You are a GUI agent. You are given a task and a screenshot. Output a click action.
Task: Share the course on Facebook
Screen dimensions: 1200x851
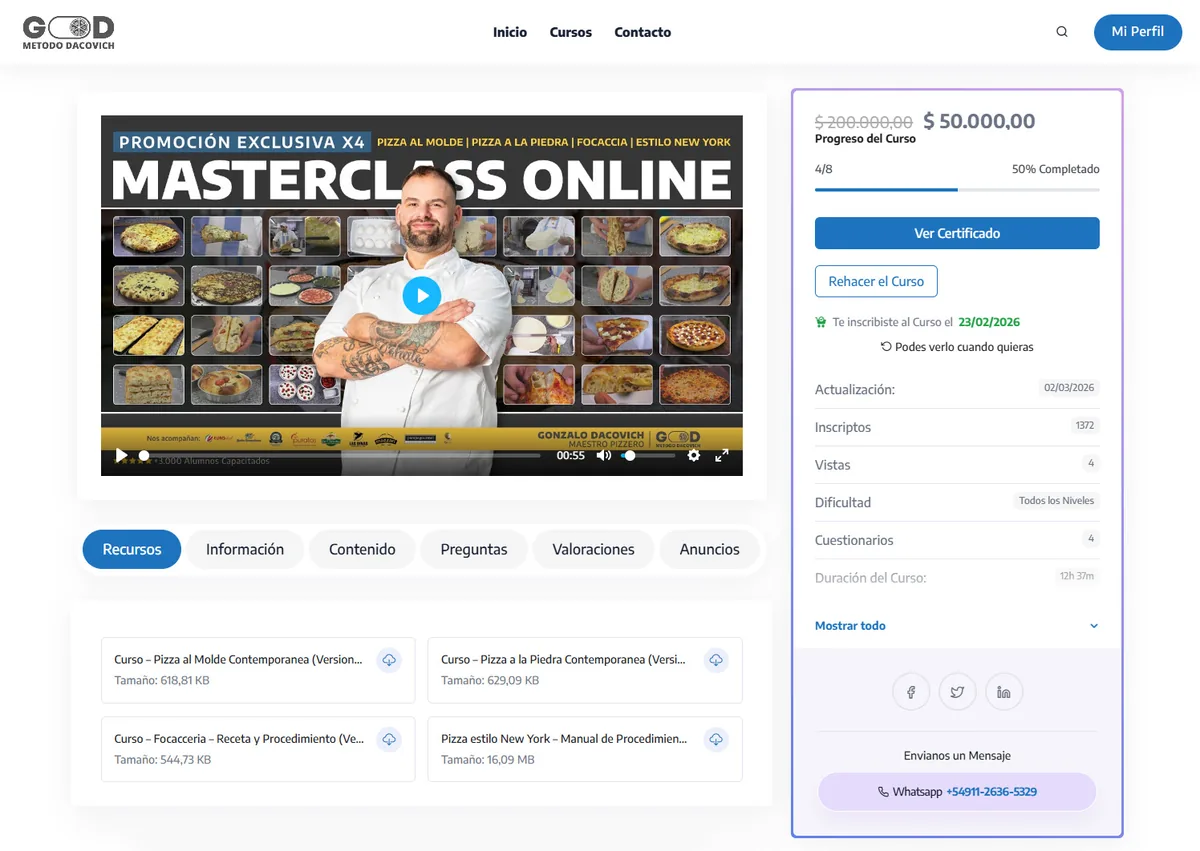click(911, 692)
